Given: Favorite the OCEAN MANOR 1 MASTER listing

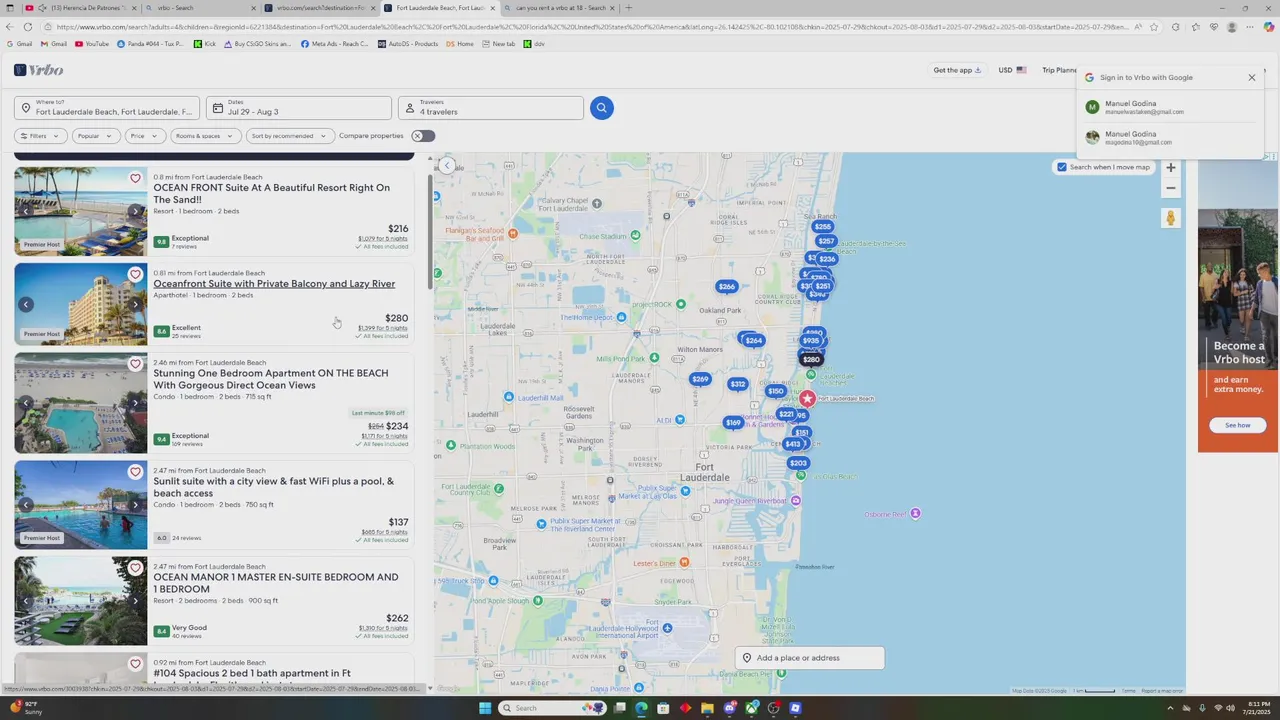Looking at the screenshot, I should coord(135,568).
